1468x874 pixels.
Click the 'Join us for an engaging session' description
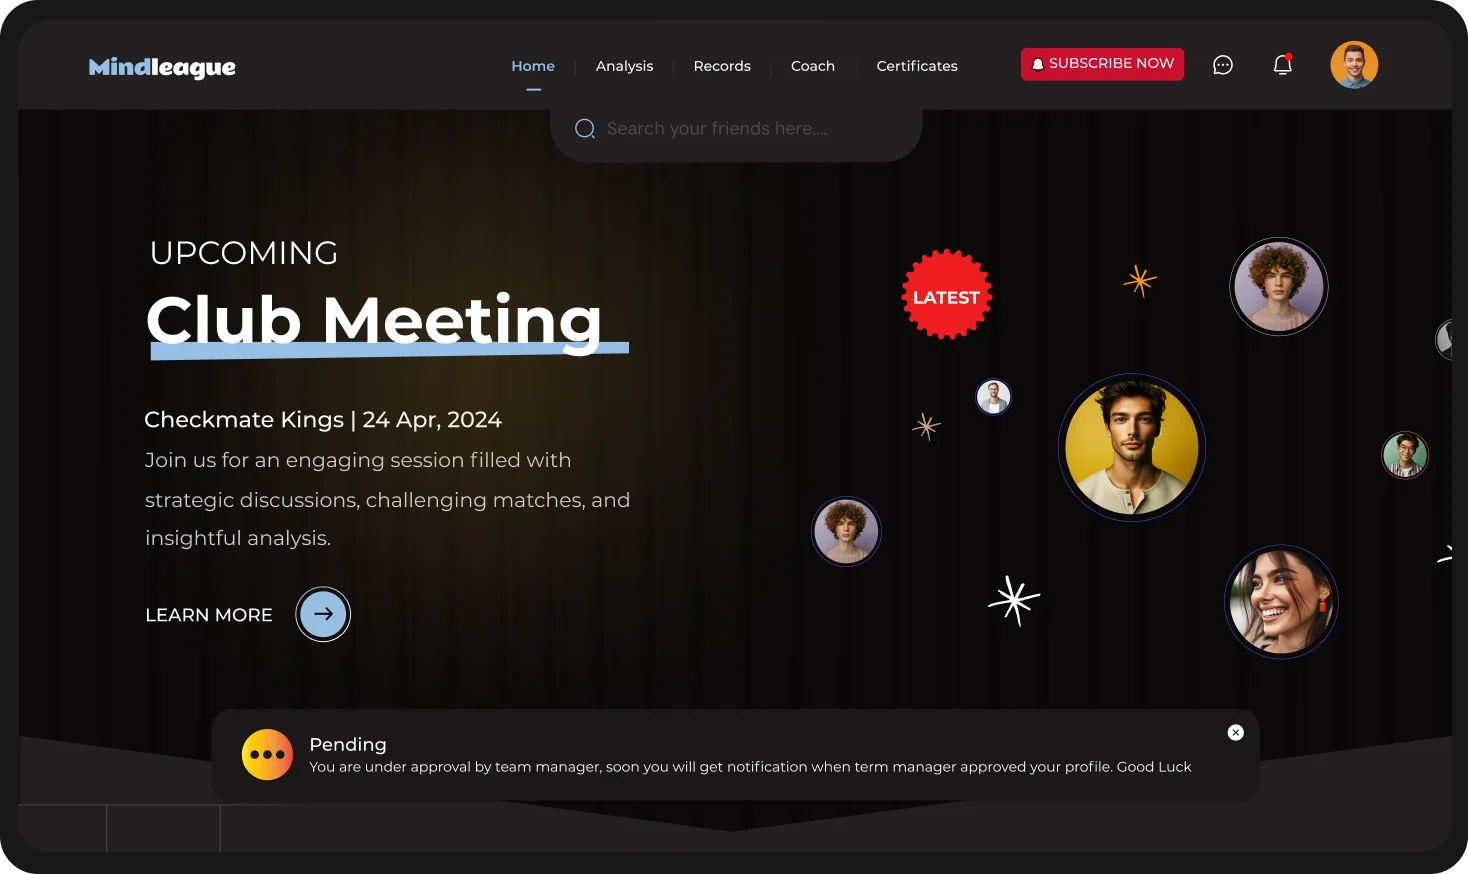pyautogui.click(x=387, y=499)
